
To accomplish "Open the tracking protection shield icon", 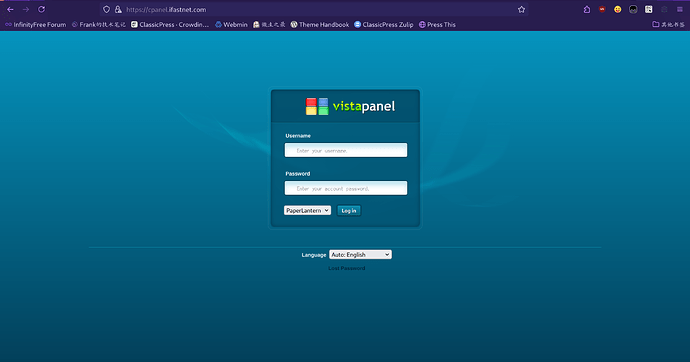I will coord(106,9).
